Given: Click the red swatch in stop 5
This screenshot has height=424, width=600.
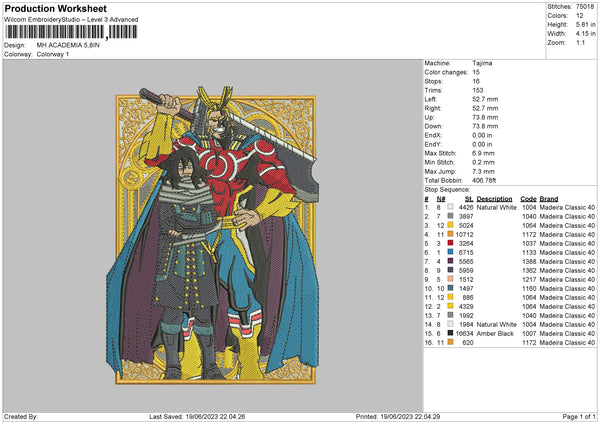Looking at the screenshot, I should point(451,243).
